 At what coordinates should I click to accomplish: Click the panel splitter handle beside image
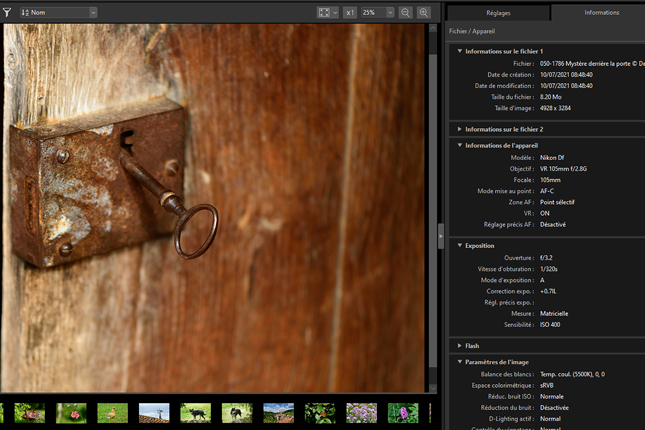440,235
